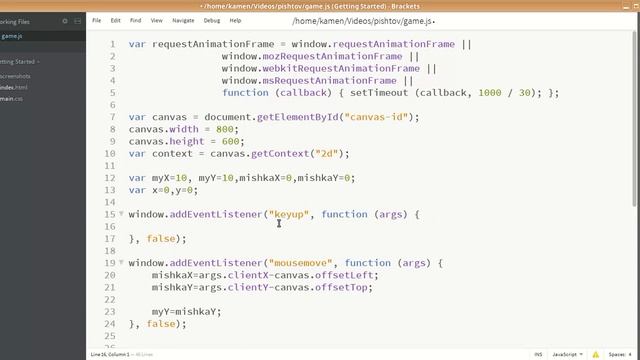The width and height of the screenshot is (640, 360).
Task: Open the View menu
Action: pyautogui.click(x=157, y=20)
